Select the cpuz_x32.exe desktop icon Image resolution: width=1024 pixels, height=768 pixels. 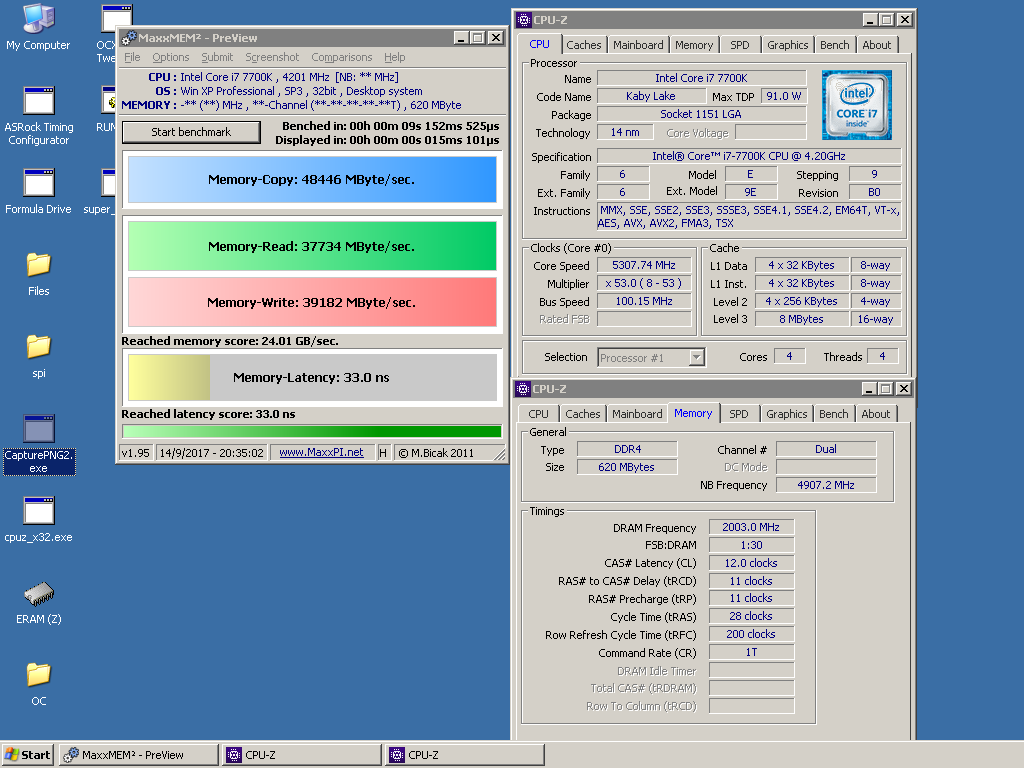click(39, 520)
